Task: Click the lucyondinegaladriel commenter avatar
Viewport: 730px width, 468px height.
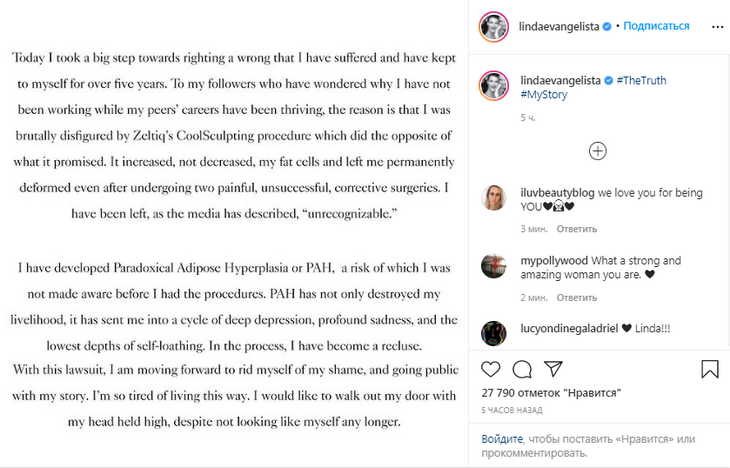Action: tap(494, 333)
